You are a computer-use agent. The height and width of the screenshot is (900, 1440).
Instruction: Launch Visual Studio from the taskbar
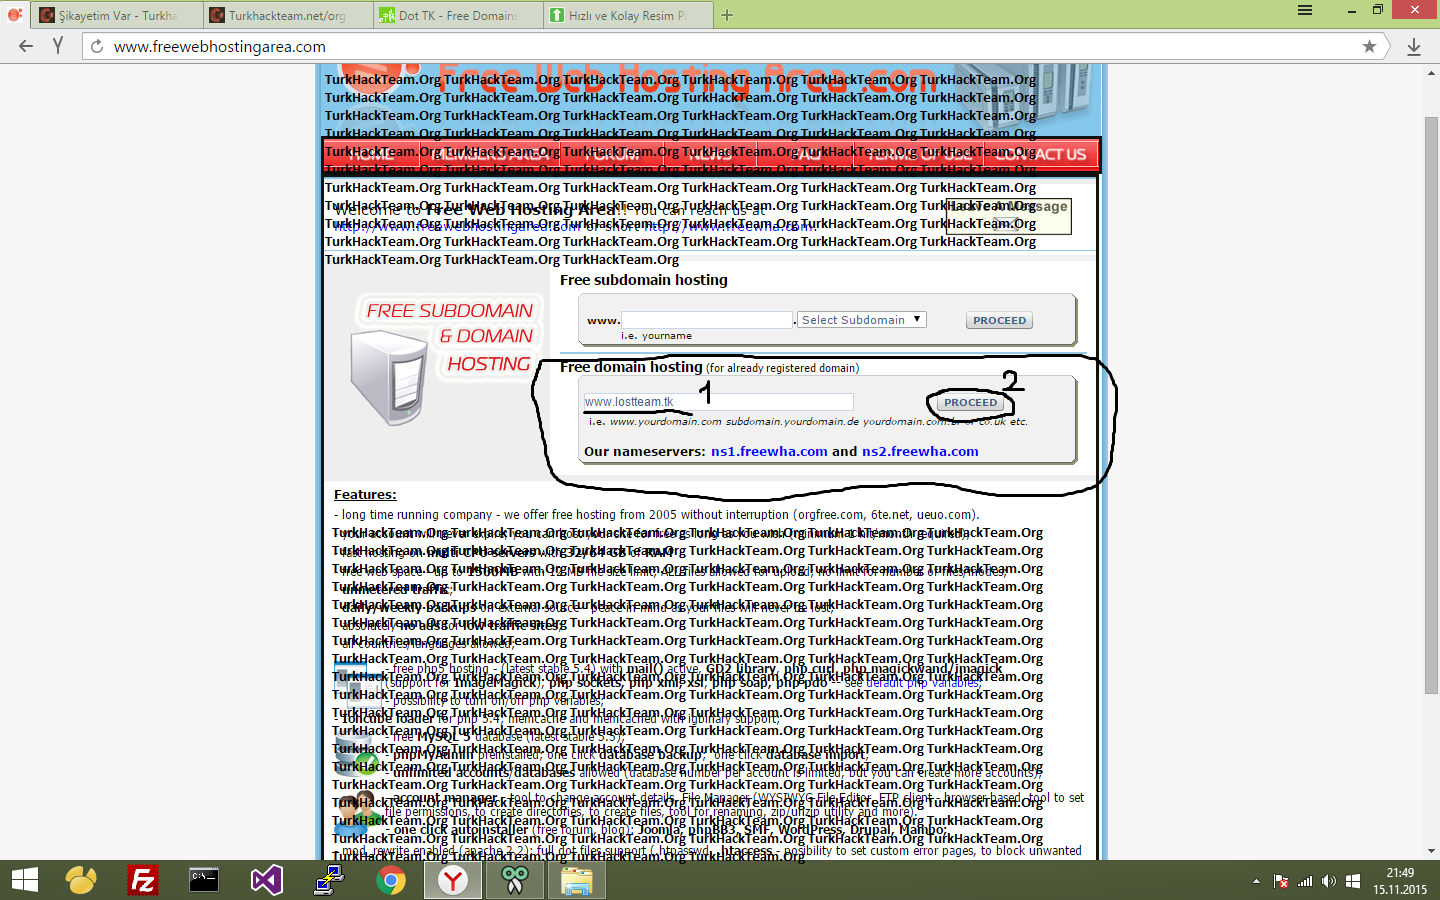(266, 880)
